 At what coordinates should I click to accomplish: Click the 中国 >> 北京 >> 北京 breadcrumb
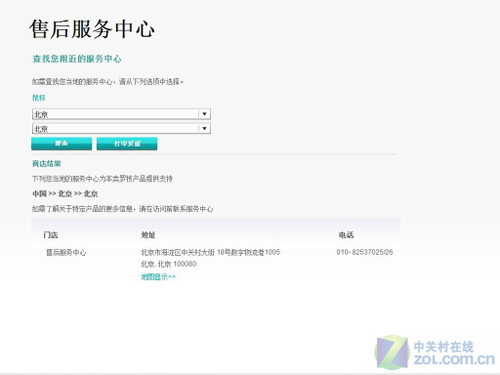pyautogui.click(x=65, y=194)
